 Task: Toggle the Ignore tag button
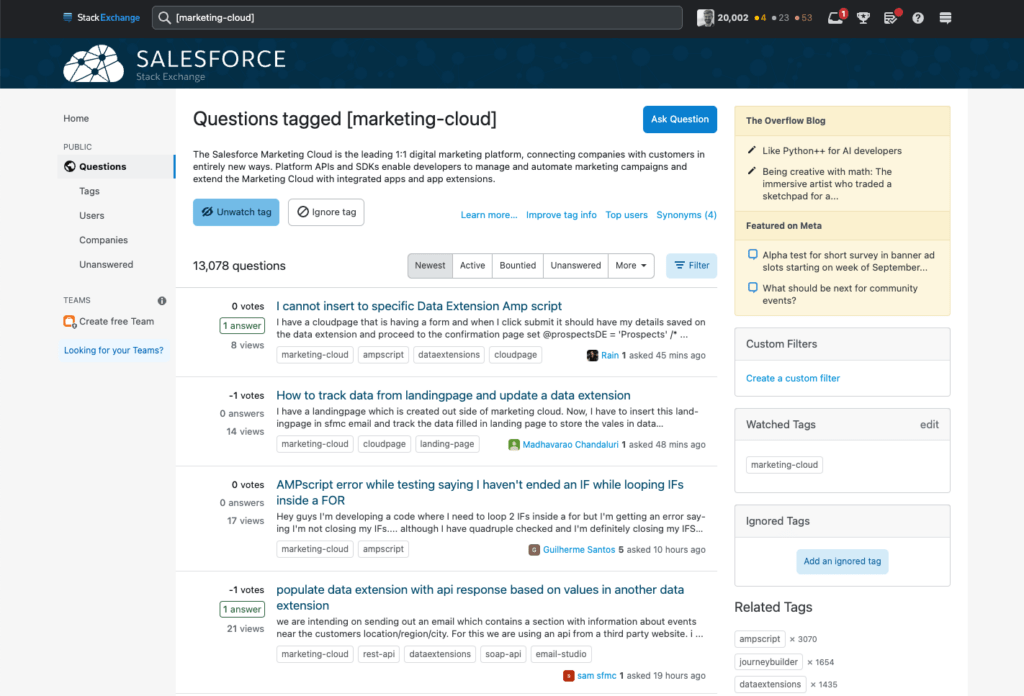(x=326, y=212)
